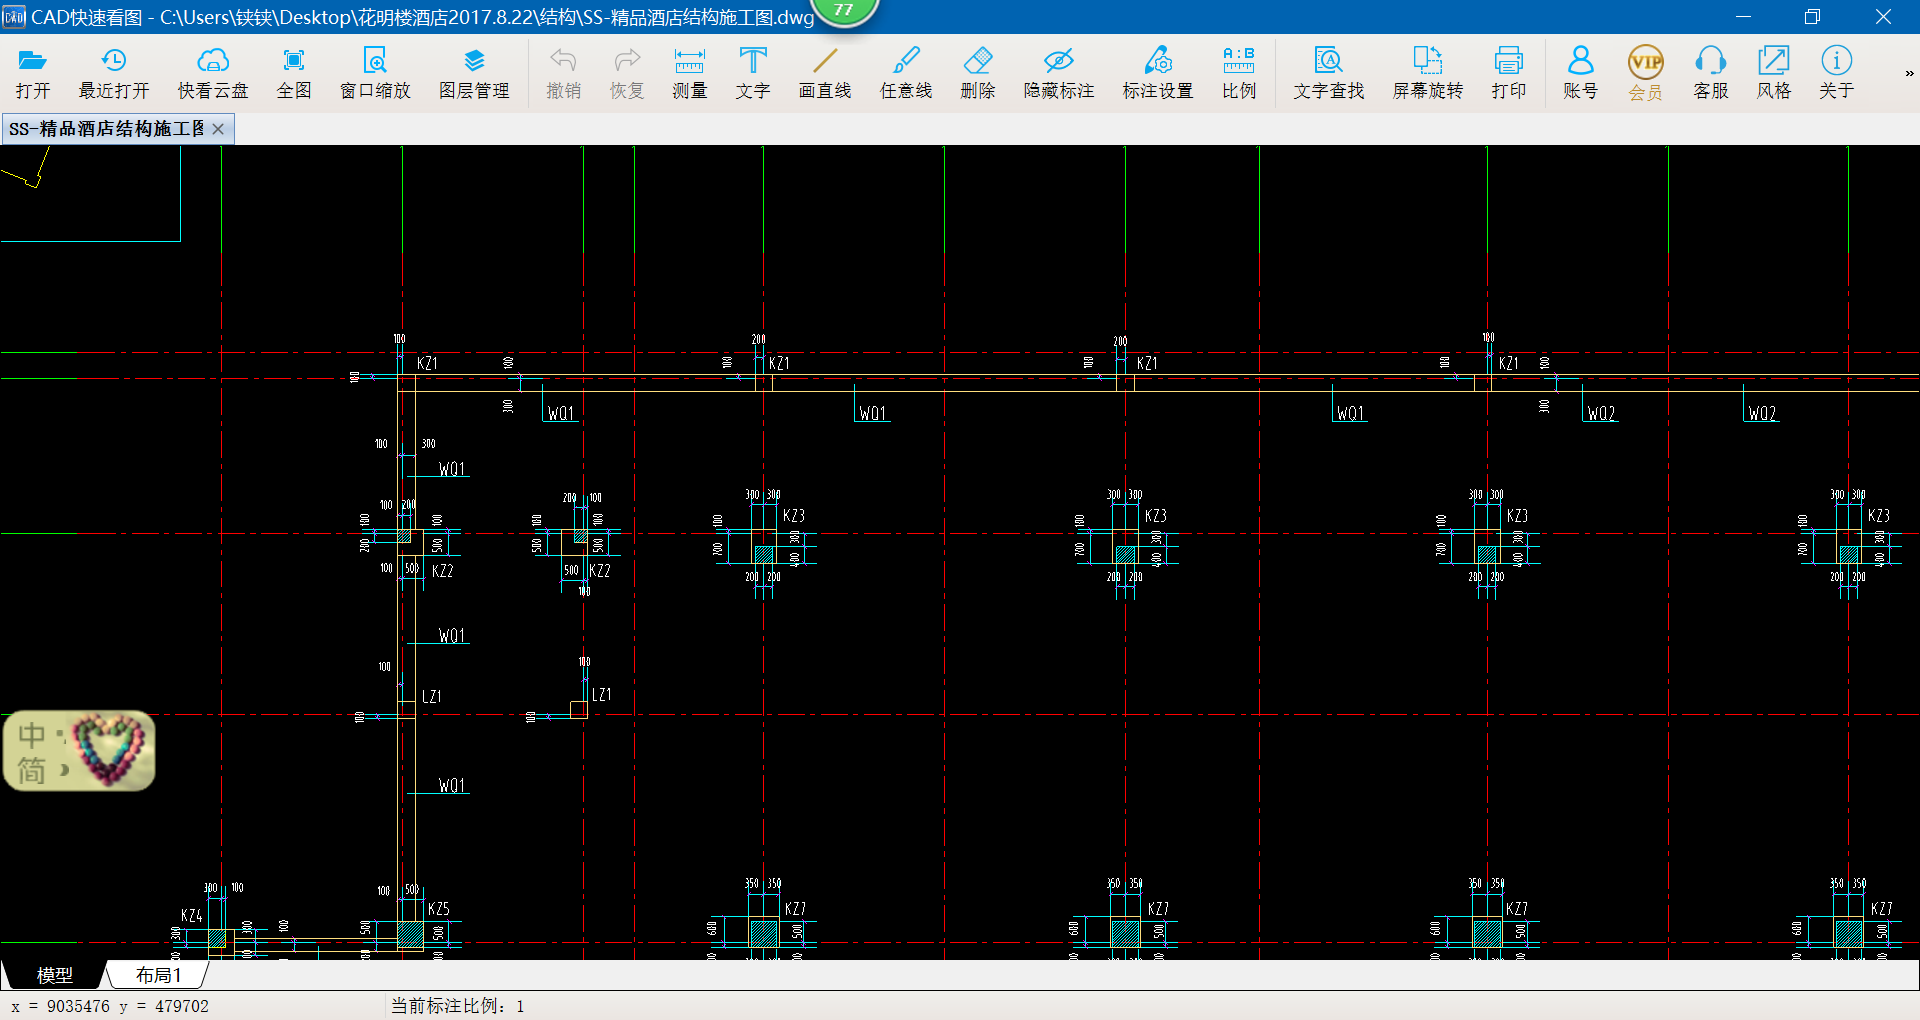Click the 当前标注比例 status text
The width and height of the screenshot is (1920, 1020).
tap(458, 1006)
